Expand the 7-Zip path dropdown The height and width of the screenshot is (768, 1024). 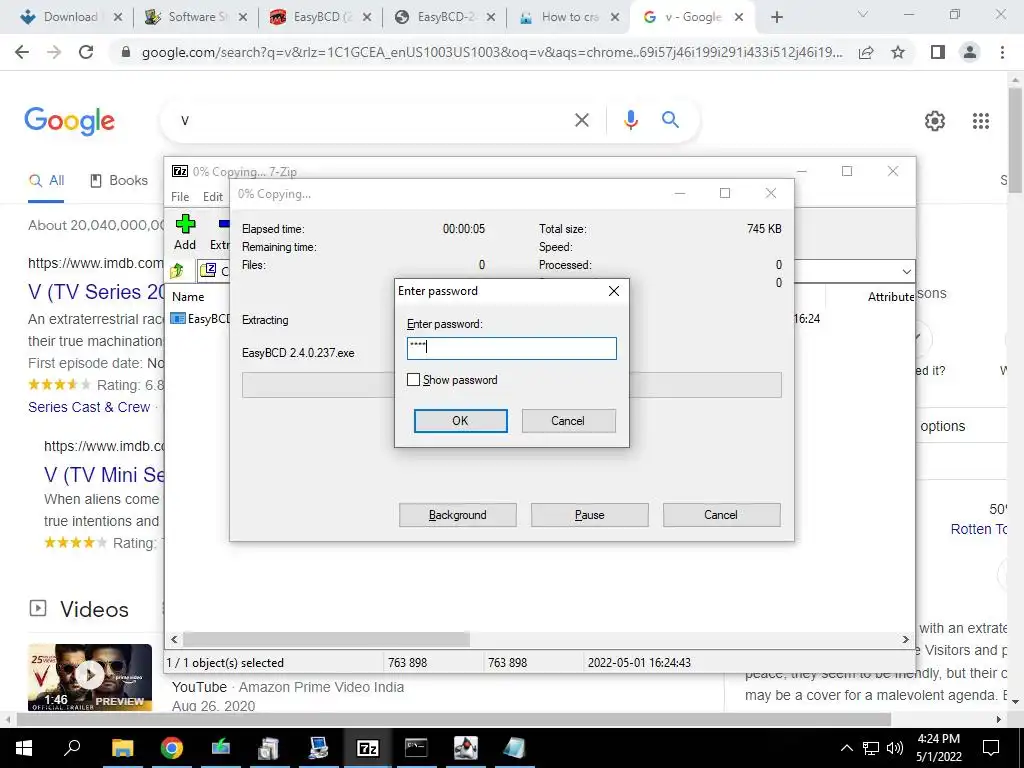pos(906,271)
